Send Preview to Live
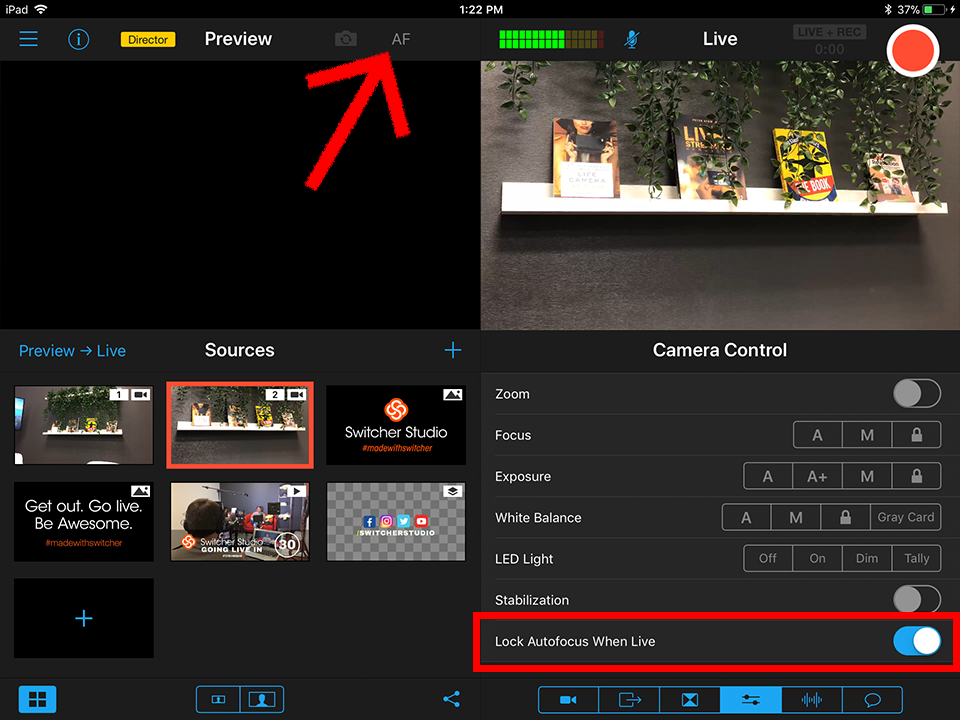960x720 pixels. (x=72, y=351)
